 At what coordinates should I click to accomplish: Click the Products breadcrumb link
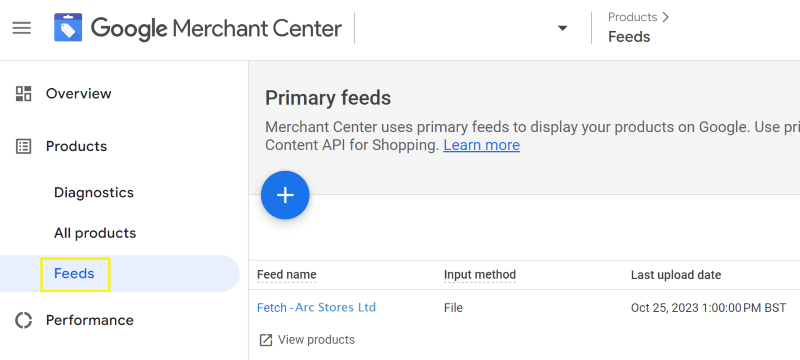click(x=632, y=17)
